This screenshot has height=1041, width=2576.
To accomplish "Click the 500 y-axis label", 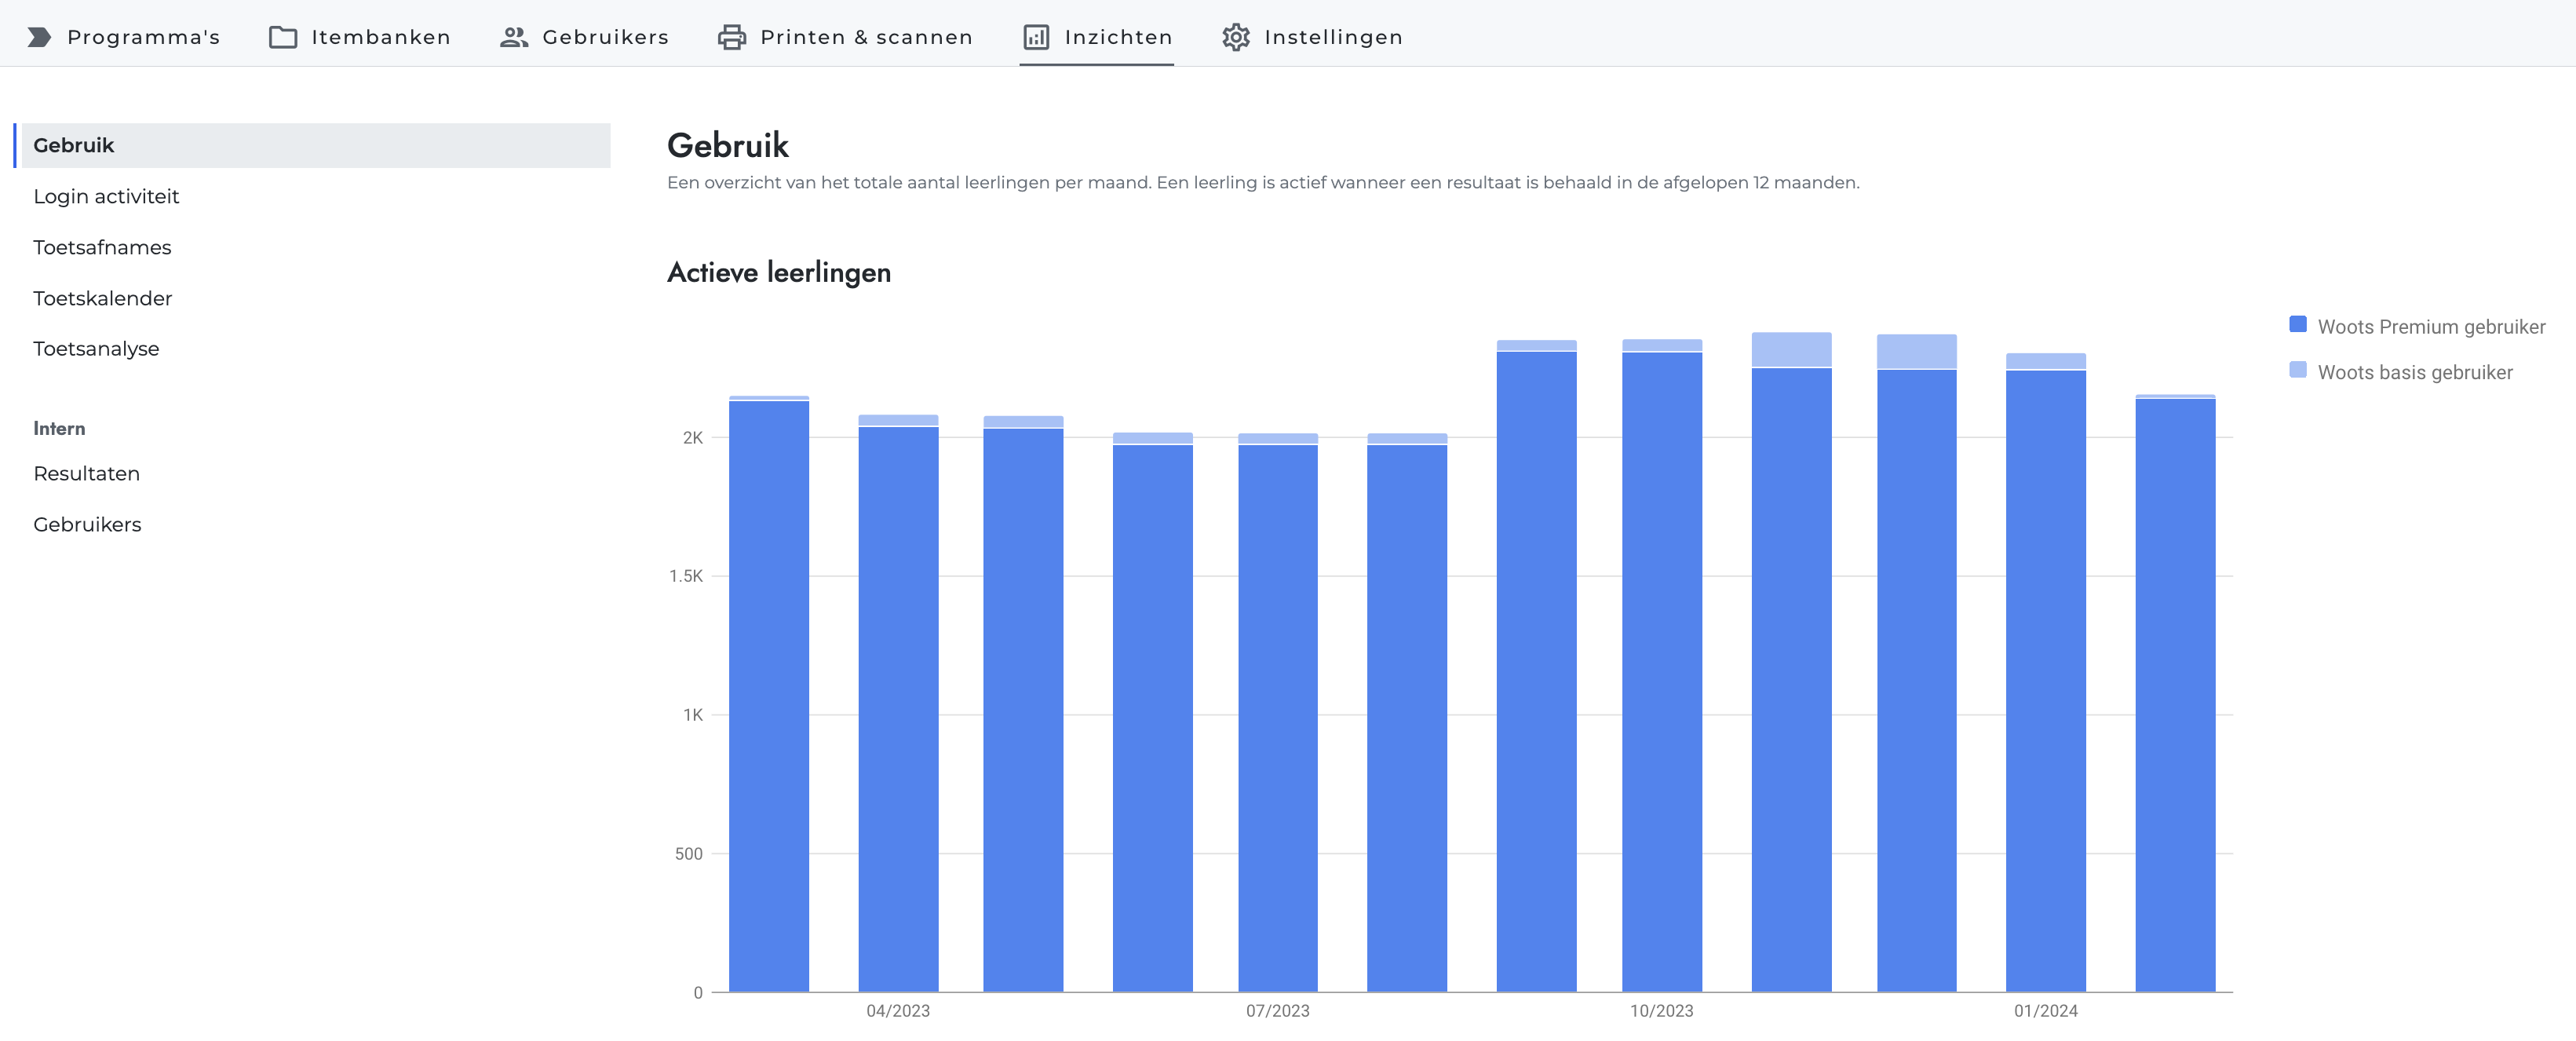I will [689, 854].
